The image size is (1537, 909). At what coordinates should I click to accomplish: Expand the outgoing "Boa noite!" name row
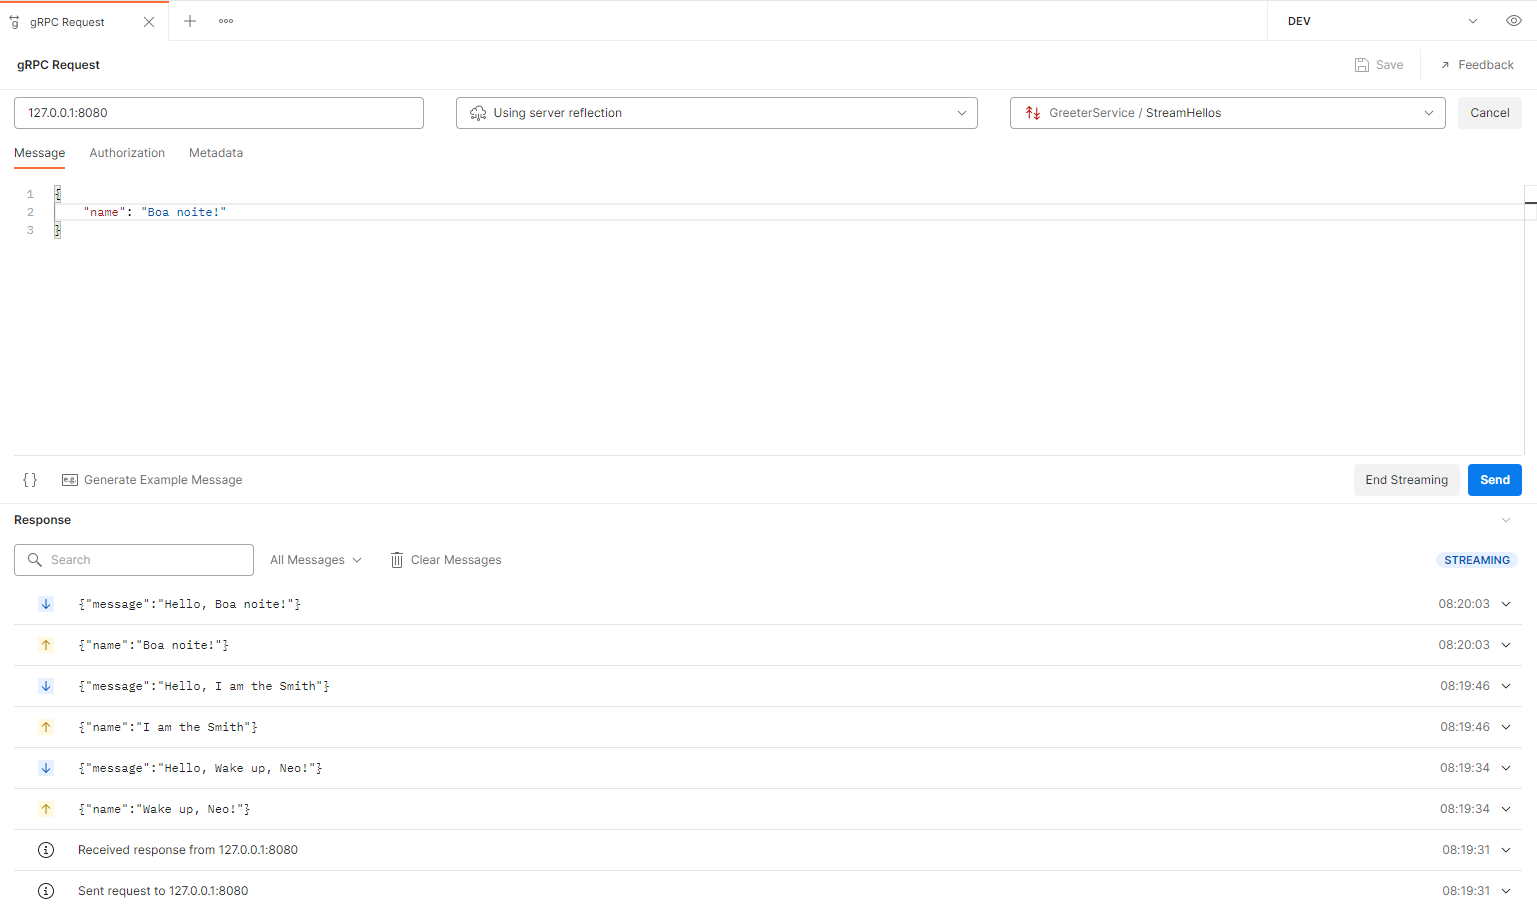(1506, 645)
